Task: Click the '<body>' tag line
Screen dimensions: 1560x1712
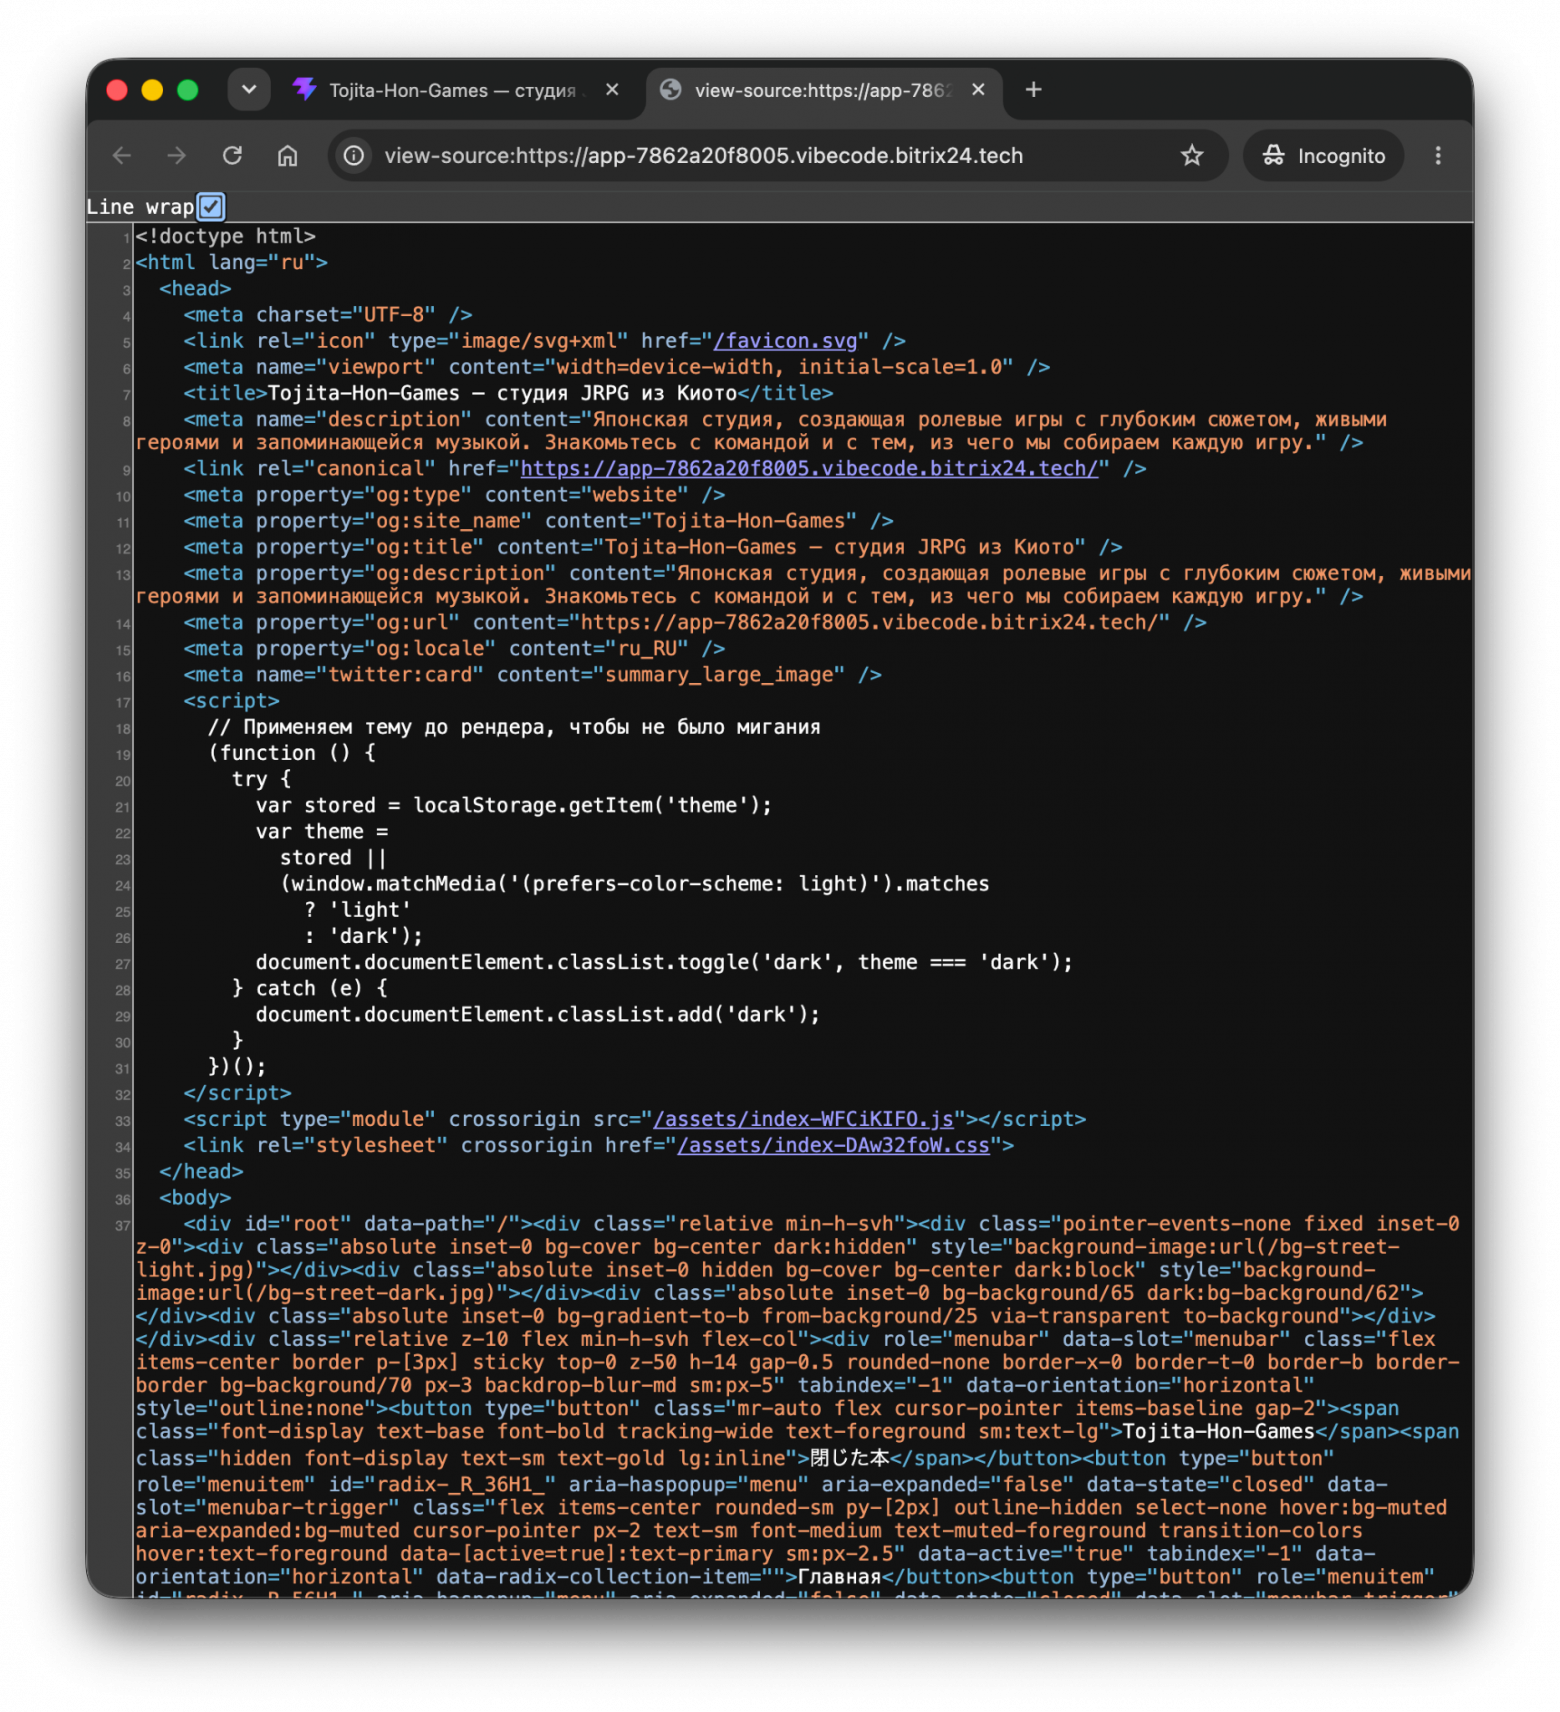Action: 195,1198
